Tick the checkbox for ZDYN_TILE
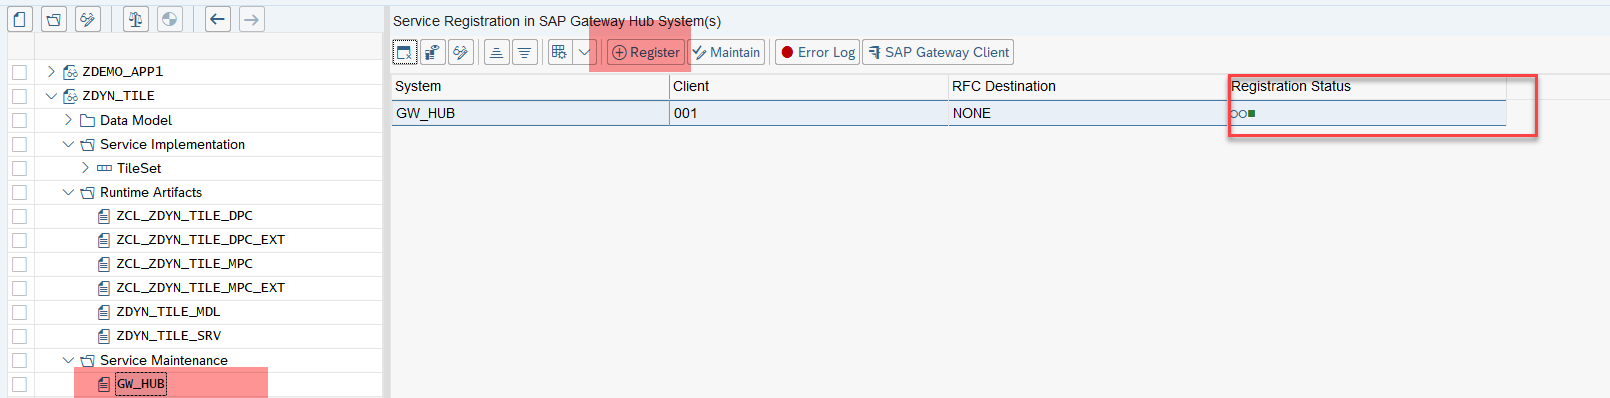The image size is (1610, 398). [19, 96]
